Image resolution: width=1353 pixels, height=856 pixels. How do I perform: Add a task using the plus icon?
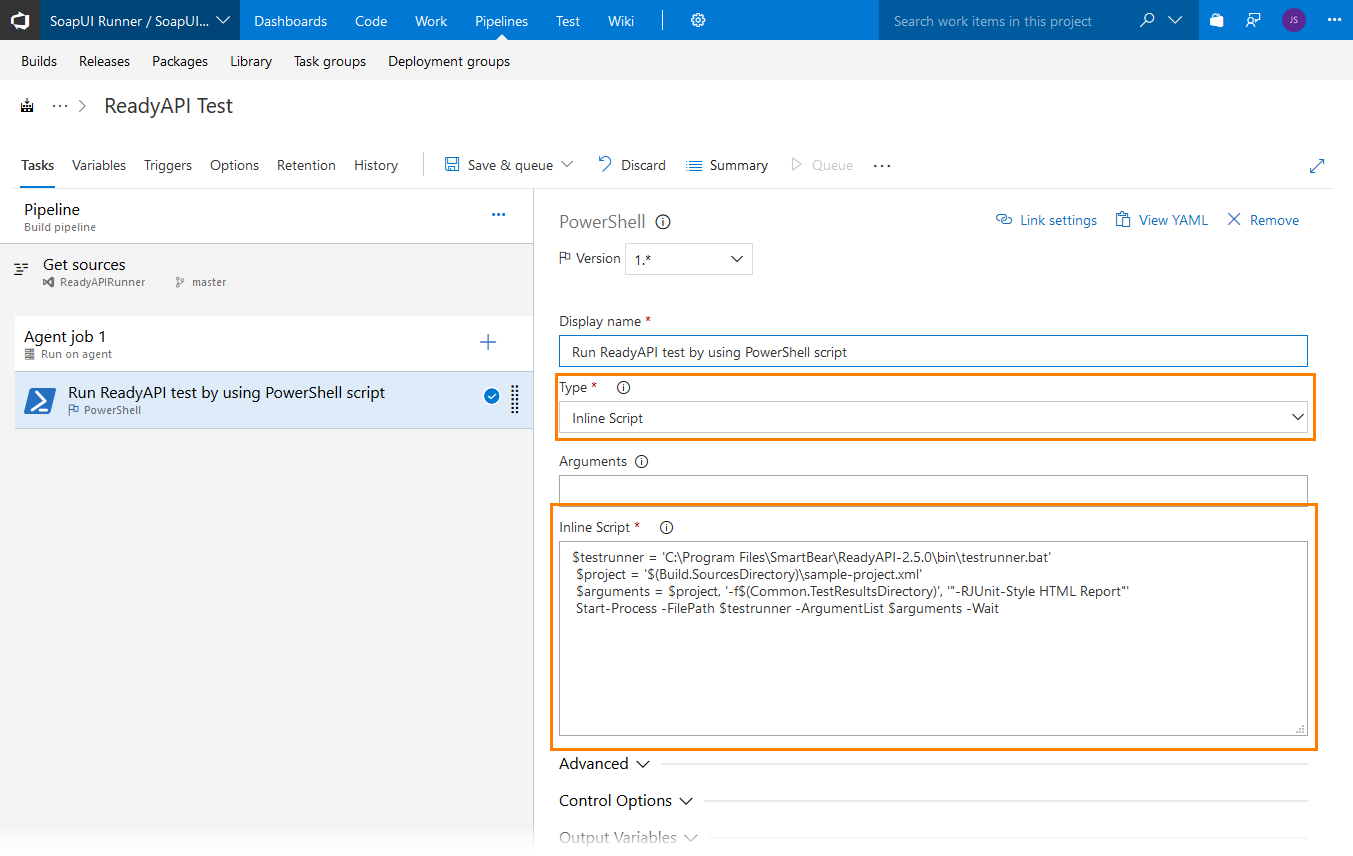pos(488,341)
